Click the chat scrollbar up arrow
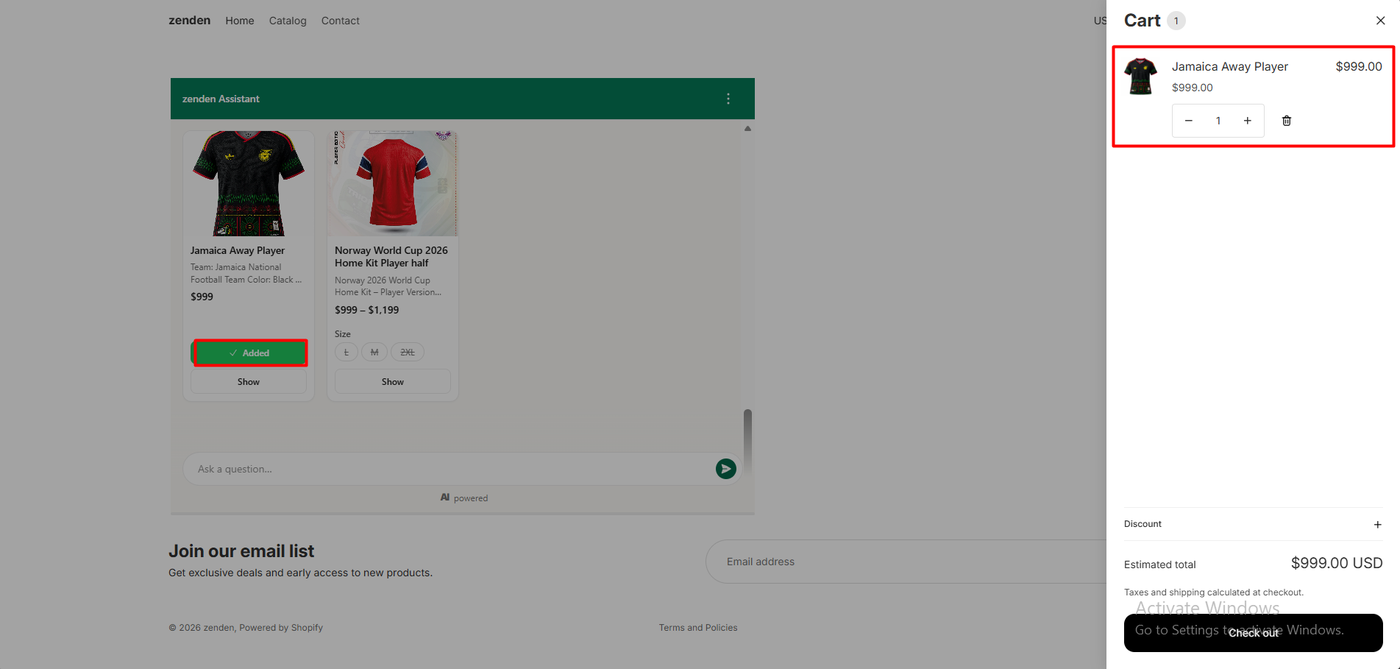Image resolution: width=1400 pixels, height=669 pixels. tap(747, 128)
